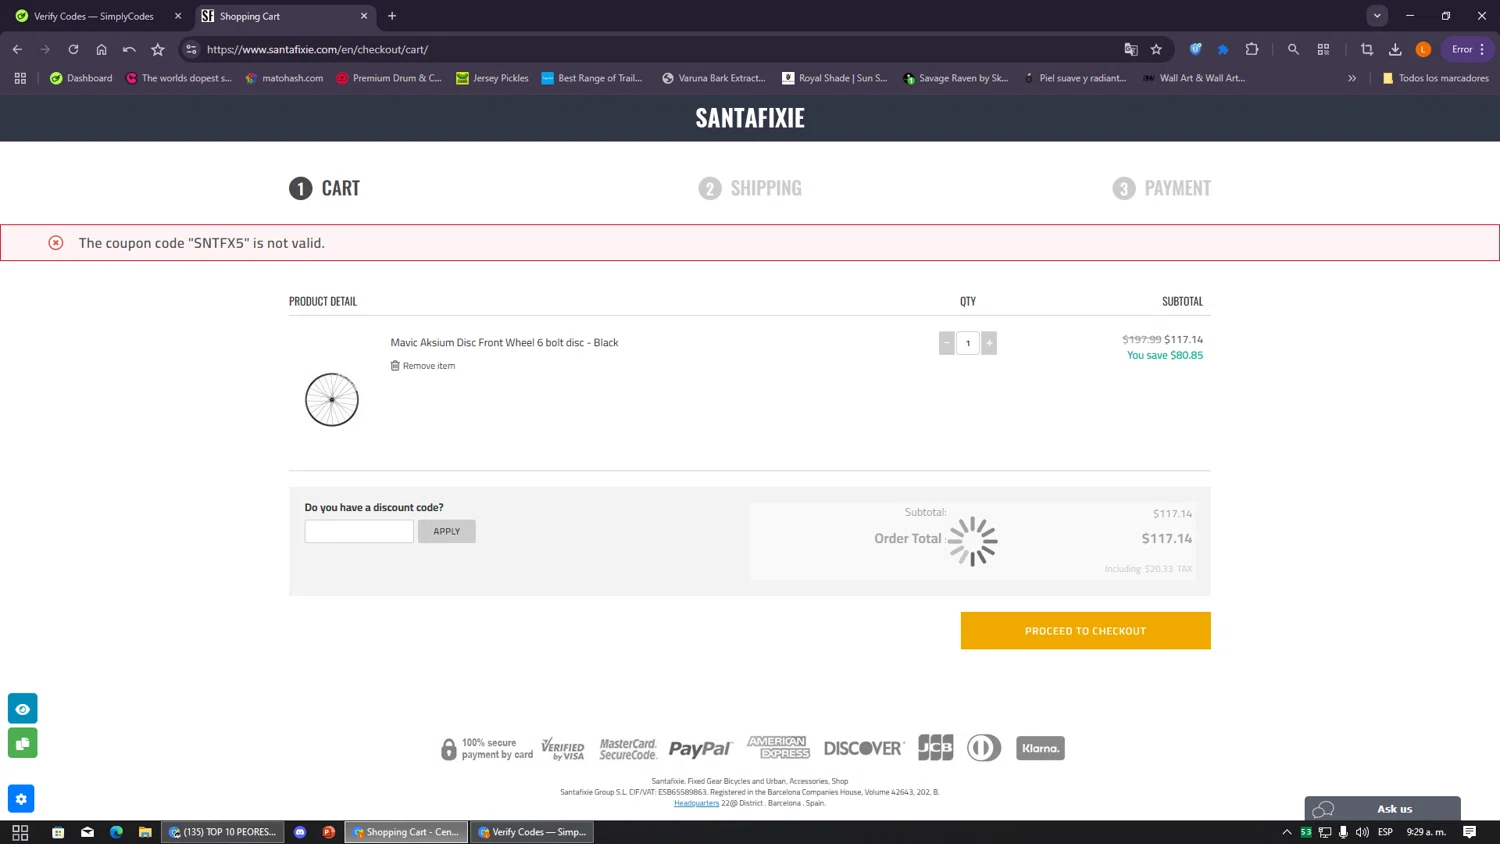Open File Explorer from the taskbar
Image resolution: width=1500 pixels, height=844 pixels.
(x=145, y=832)
